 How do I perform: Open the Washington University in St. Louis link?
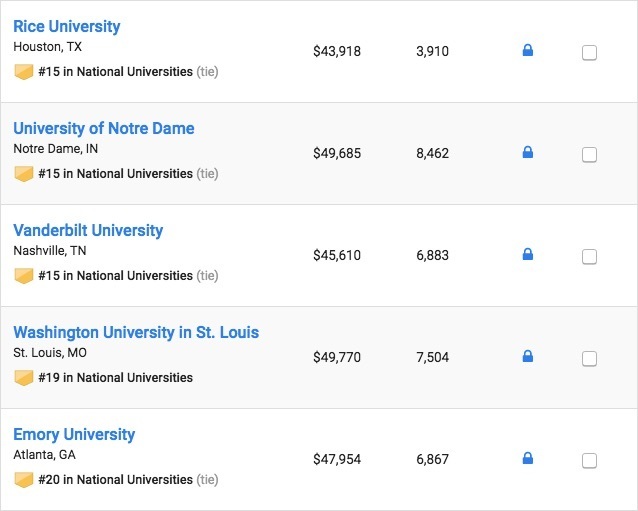136,332
